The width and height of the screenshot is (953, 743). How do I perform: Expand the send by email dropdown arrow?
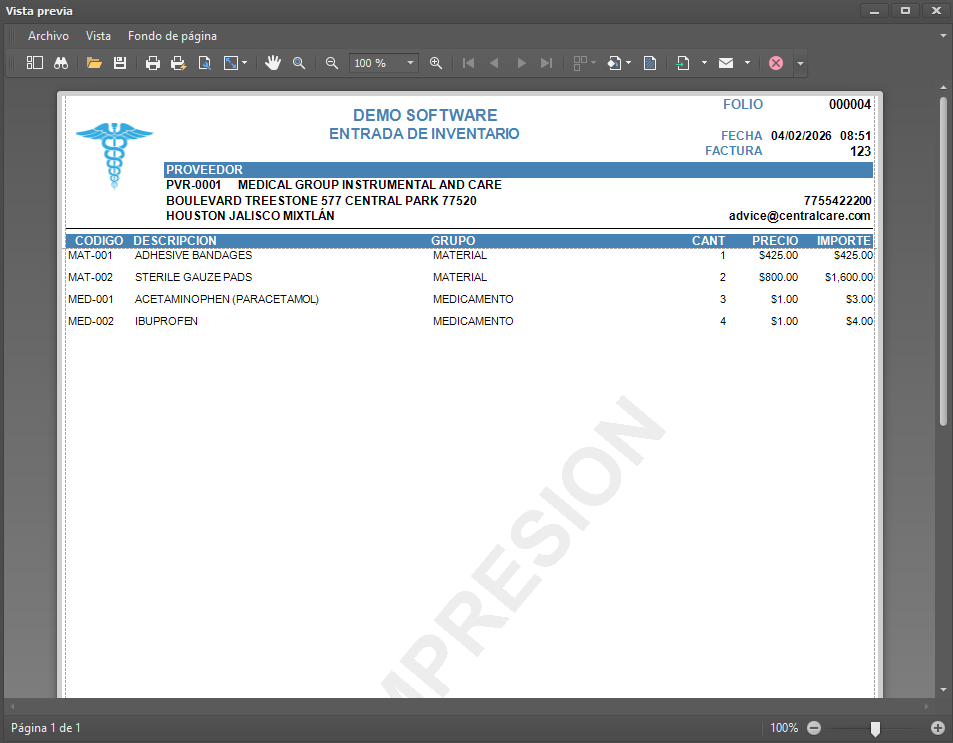(747, 63)
